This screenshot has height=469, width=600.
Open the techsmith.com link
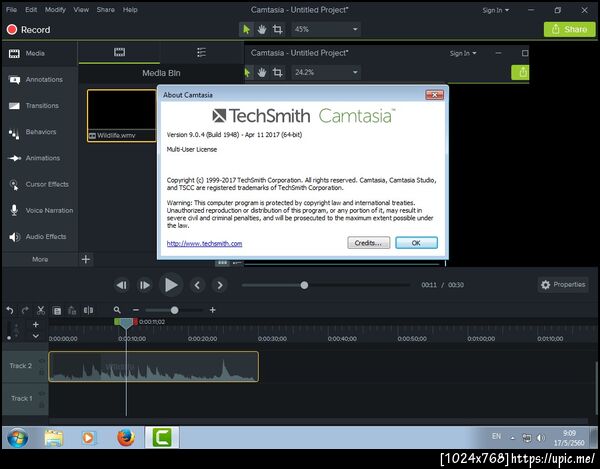point(204,244)
